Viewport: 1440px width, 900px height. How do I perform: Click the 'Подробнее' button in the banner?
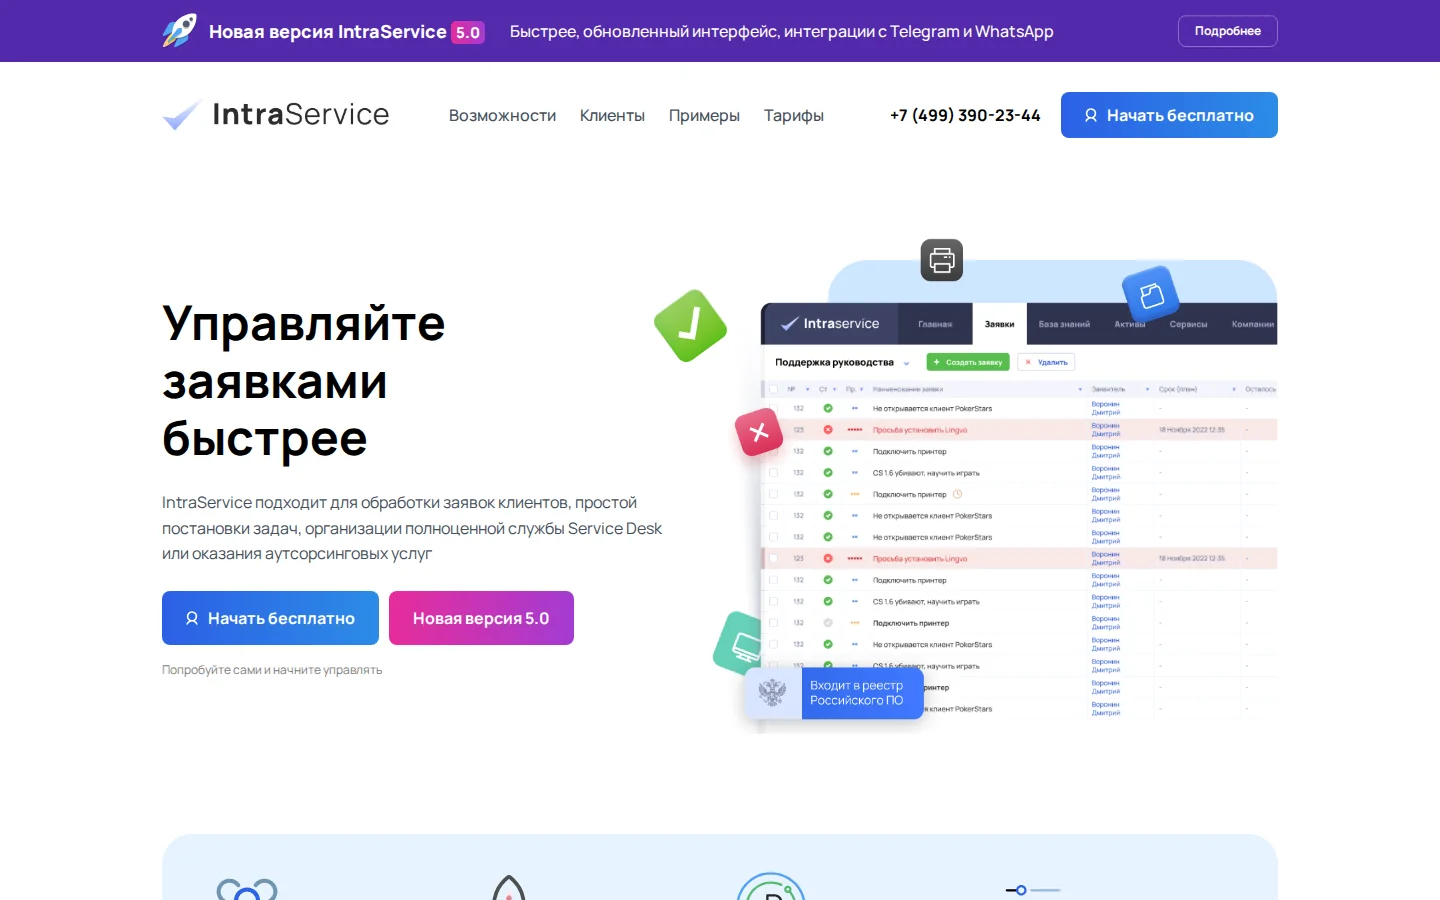click(x=1228, y=31)
